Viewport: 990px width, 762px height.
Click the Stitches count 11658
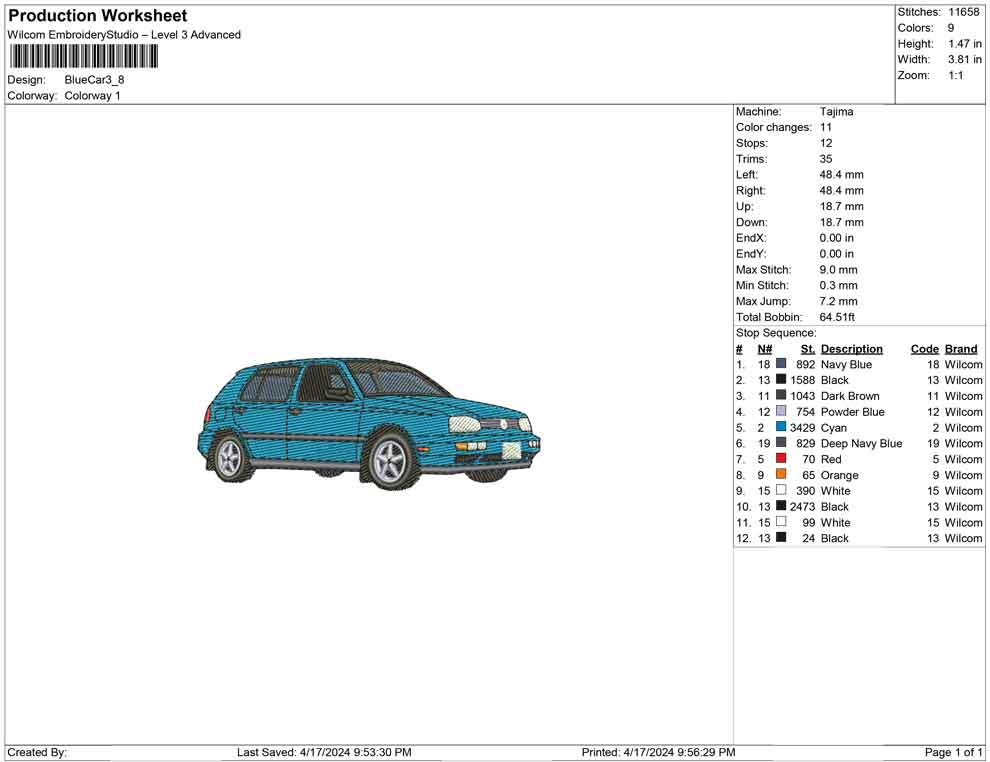(x=963, y=12)
